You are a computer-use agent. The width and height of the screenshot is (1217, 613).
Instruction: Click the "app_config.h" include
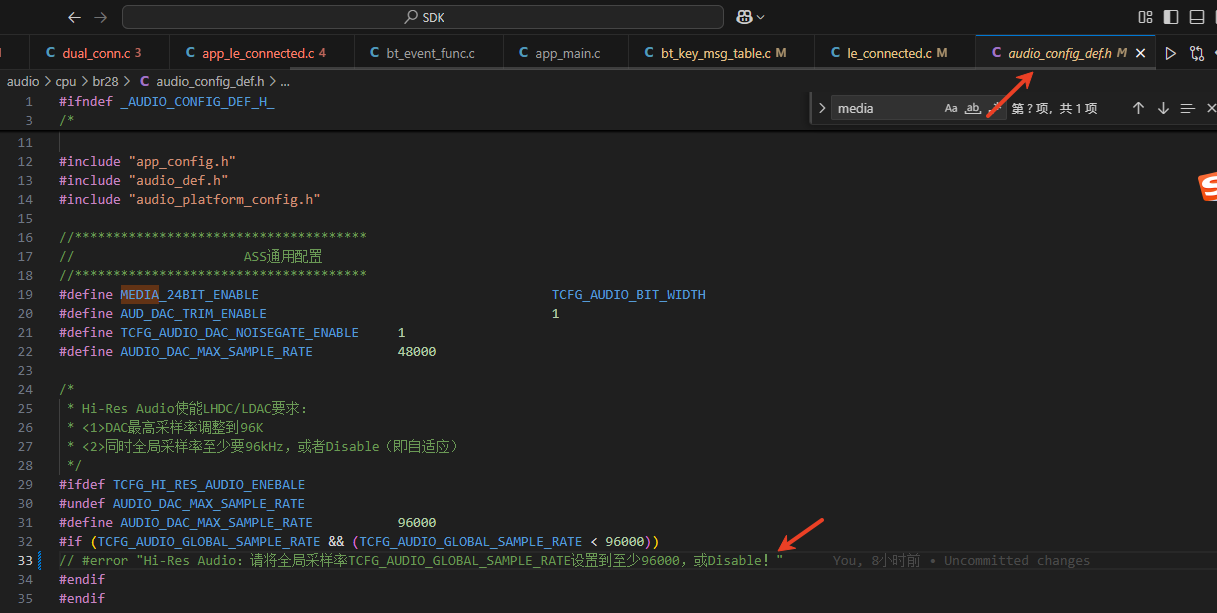182,162
